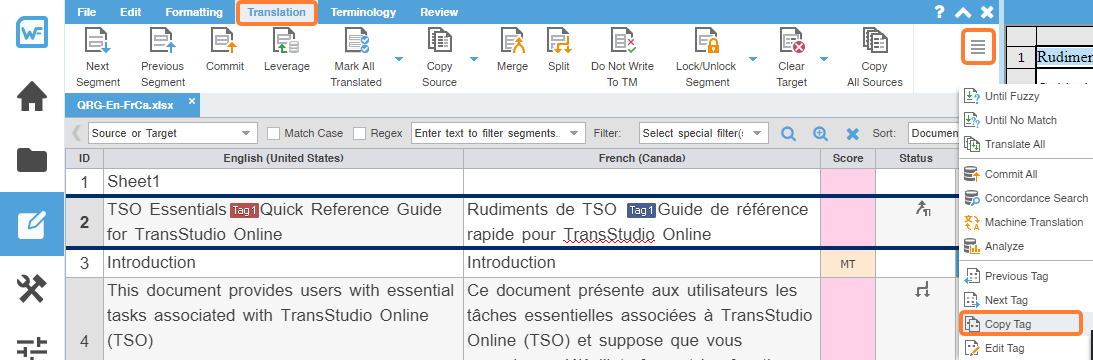Click the Status column header

point(915,158)
